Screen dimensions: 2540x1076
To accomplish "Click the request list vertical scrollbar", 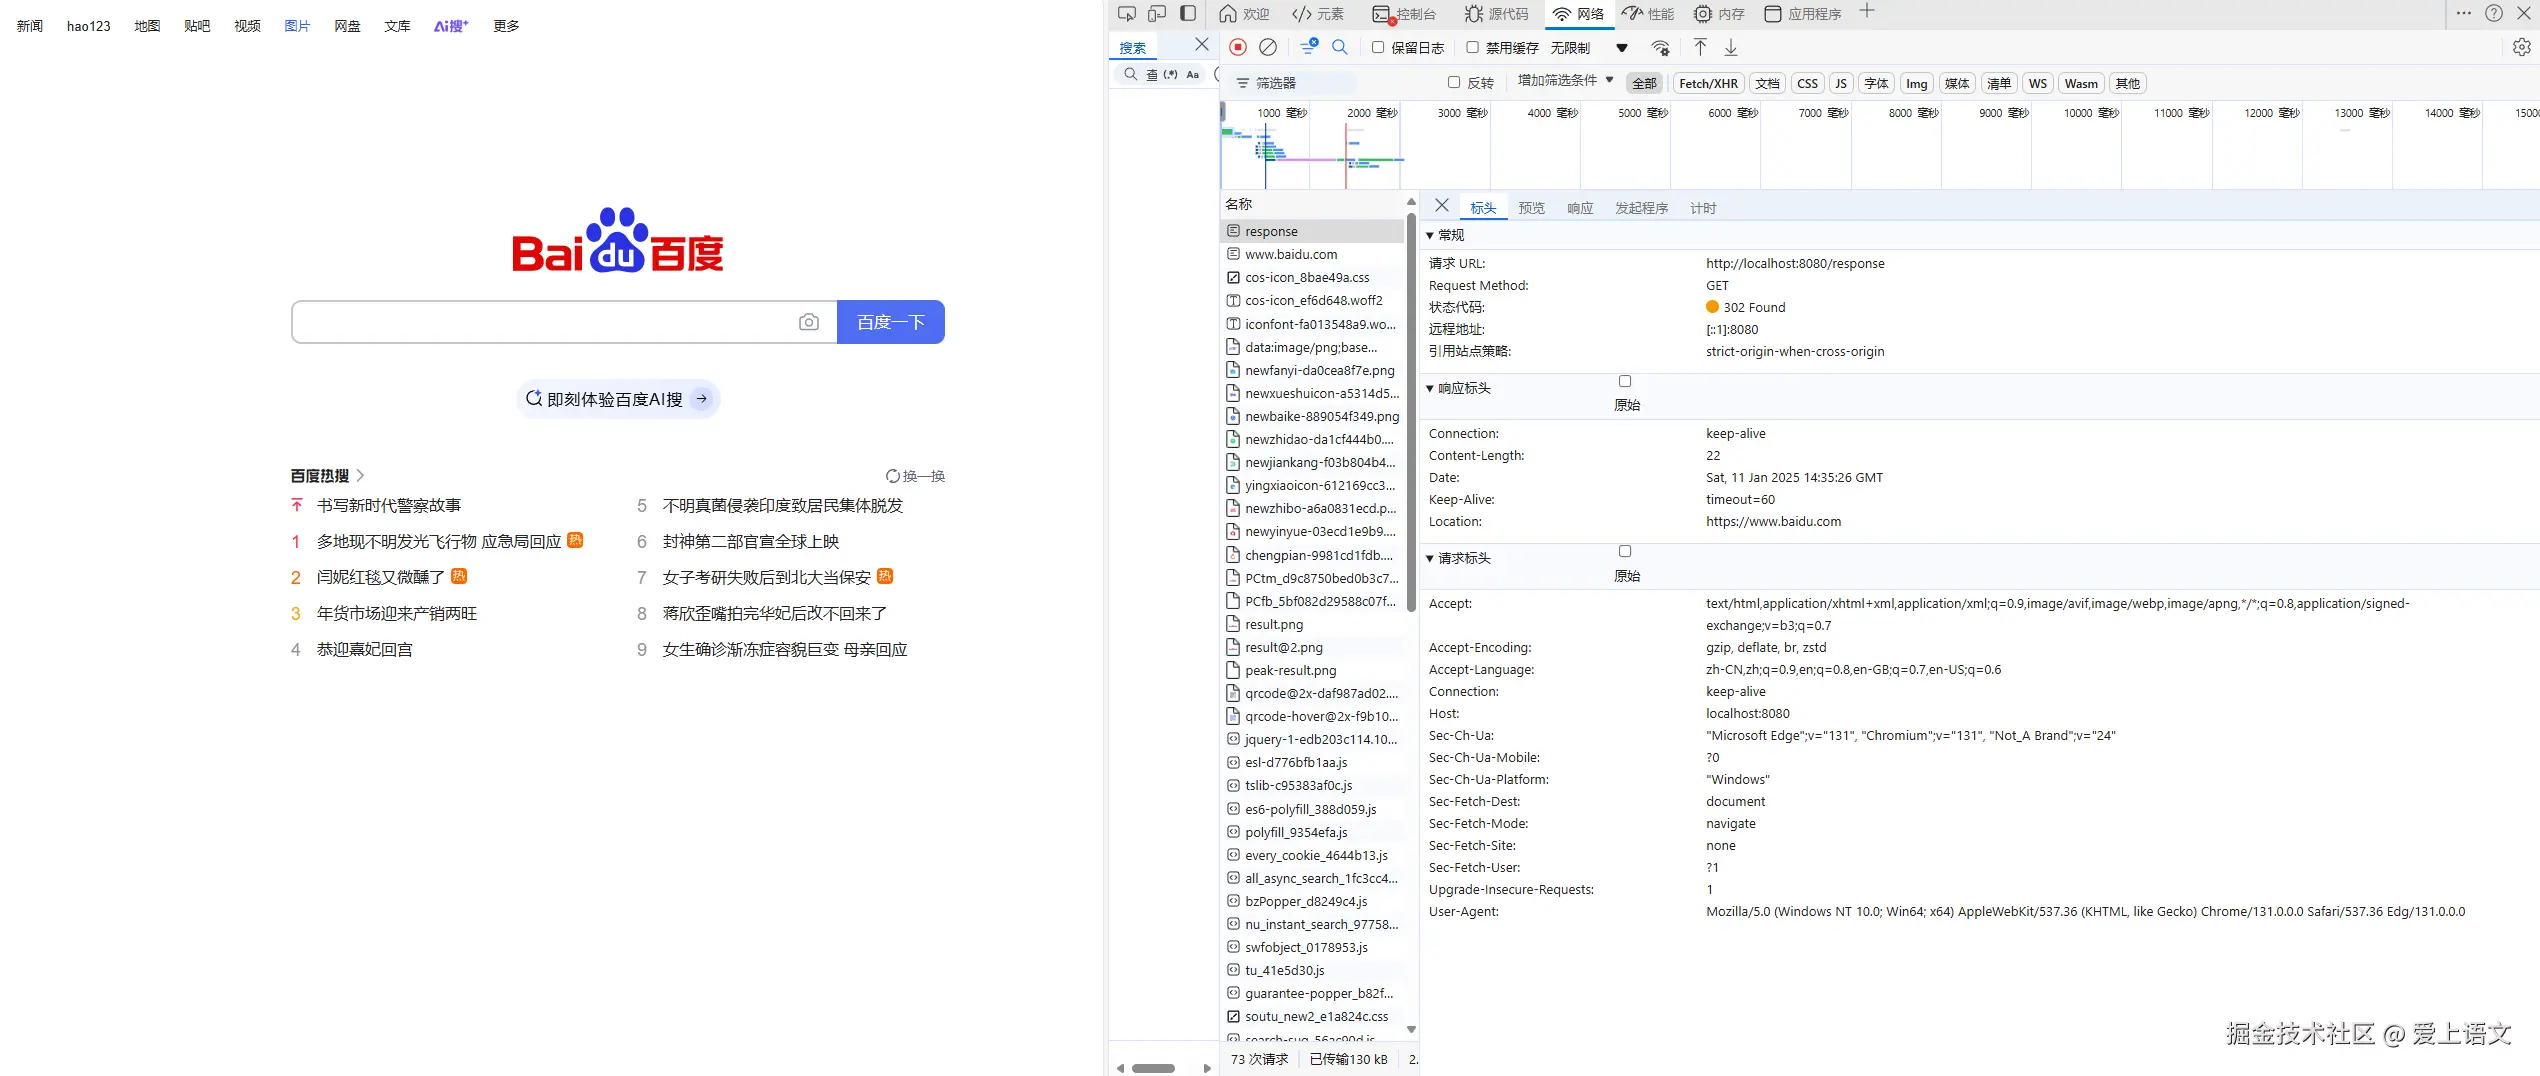I will (x=1411, y=411).
